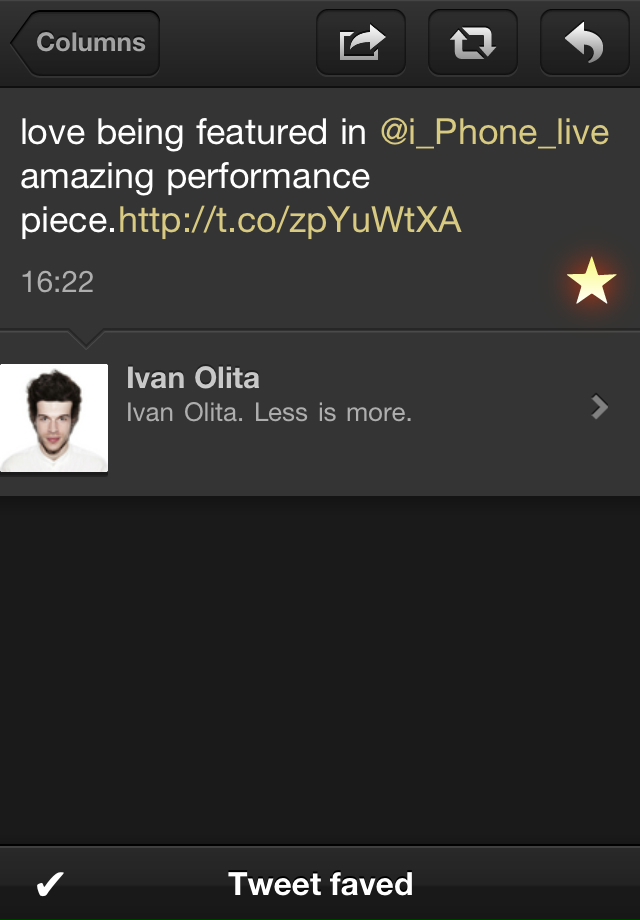Image resolution: width=640 pixels, height=920 pixels.
Task: Tap the share arrow icon
Action: pos(361,43)
